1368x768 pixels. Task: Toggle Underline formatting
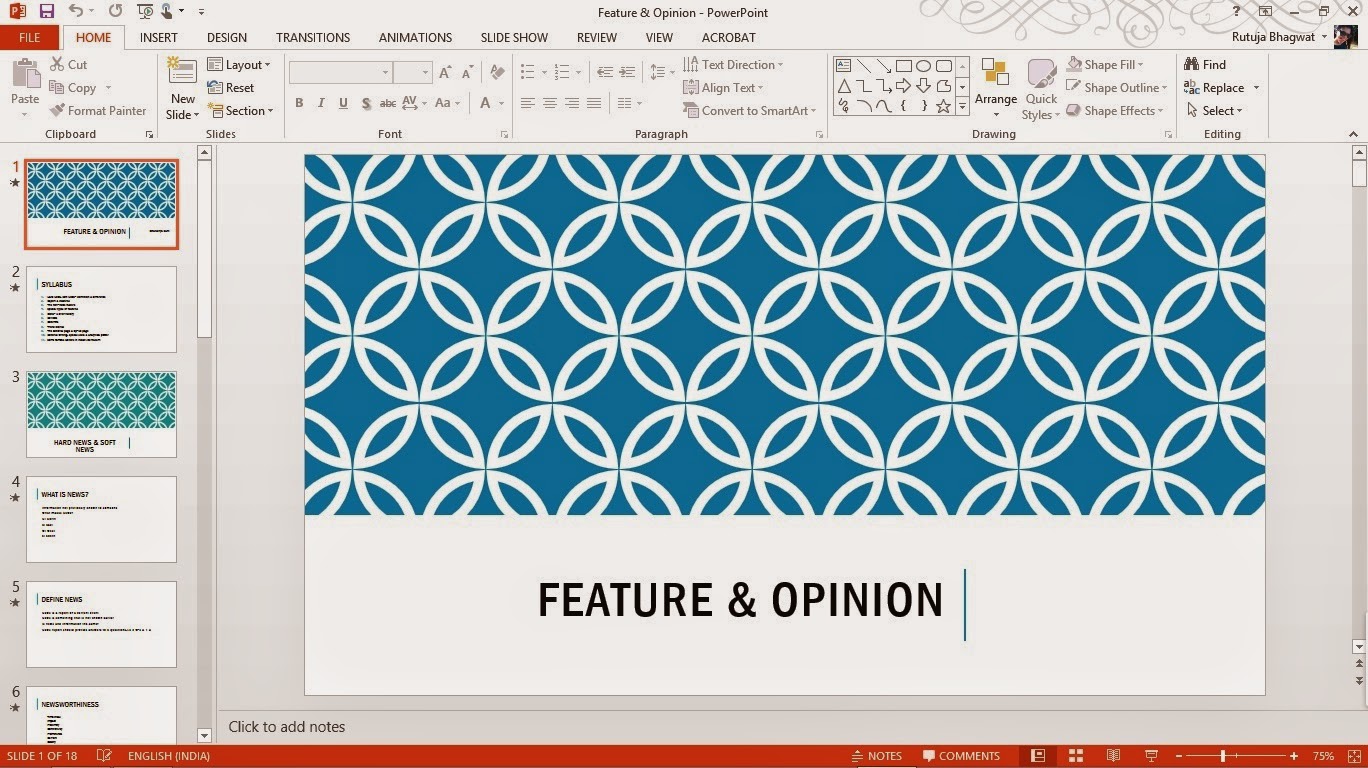coord(343,103)
